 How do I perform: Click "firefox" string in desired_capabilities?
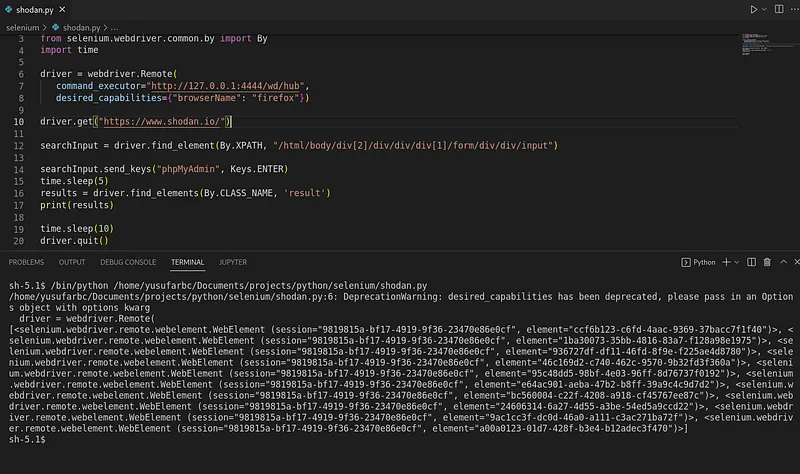click(276, 97)
